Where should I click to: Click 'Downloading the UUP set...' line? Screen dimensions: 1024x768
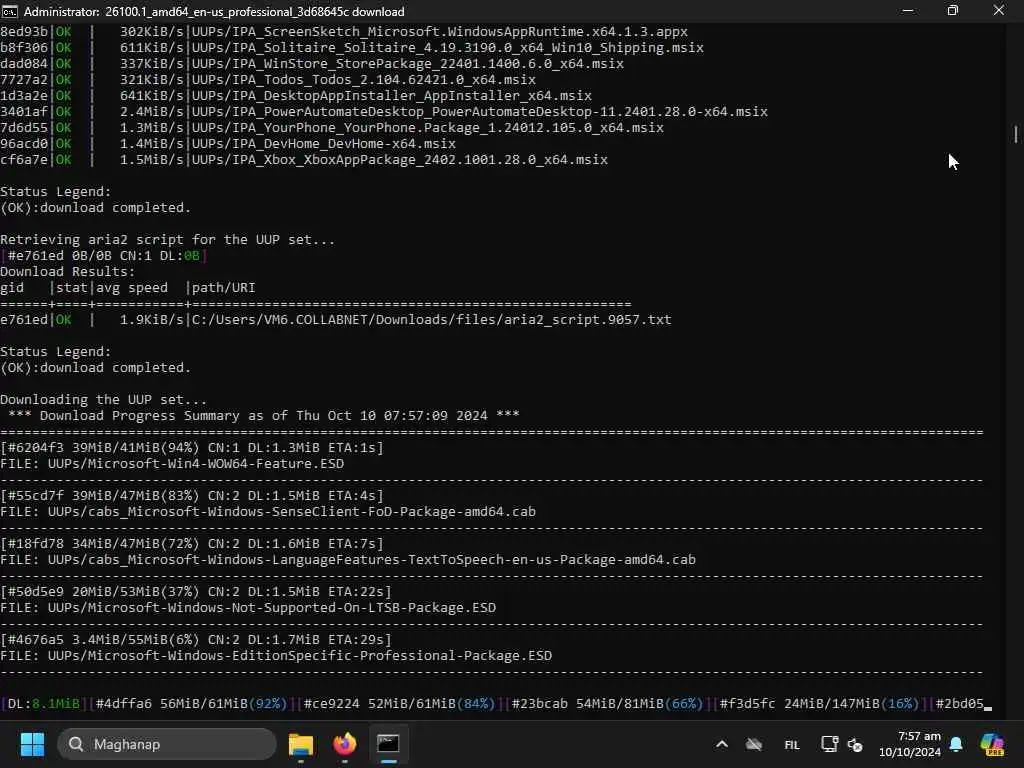tap(103, 399)
